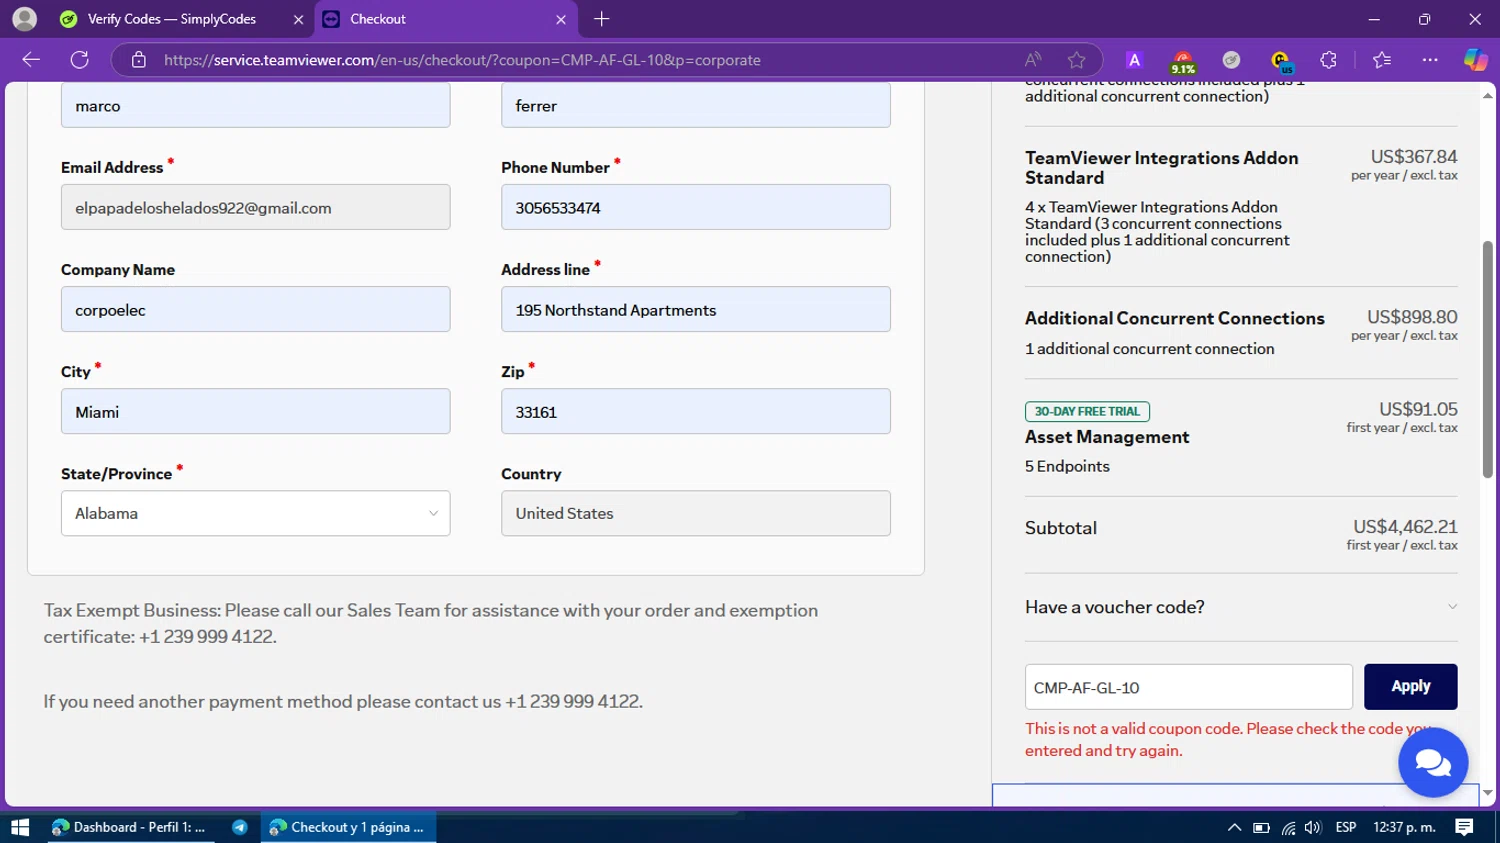Viewport: 1500px width, 843px height.
Task: Switch to Verify Codes — SimplyCodes tab
Action: pos(180,19)
